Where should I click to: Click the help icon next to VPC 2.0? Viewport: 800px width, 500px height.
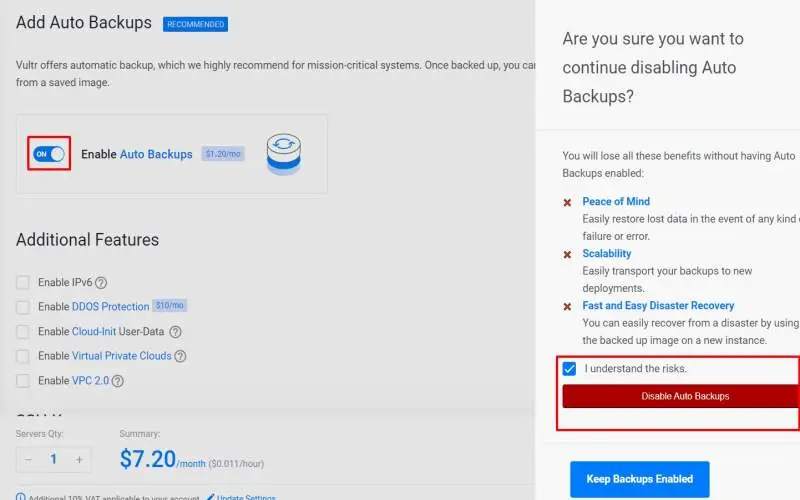click(x=118, y=381)
